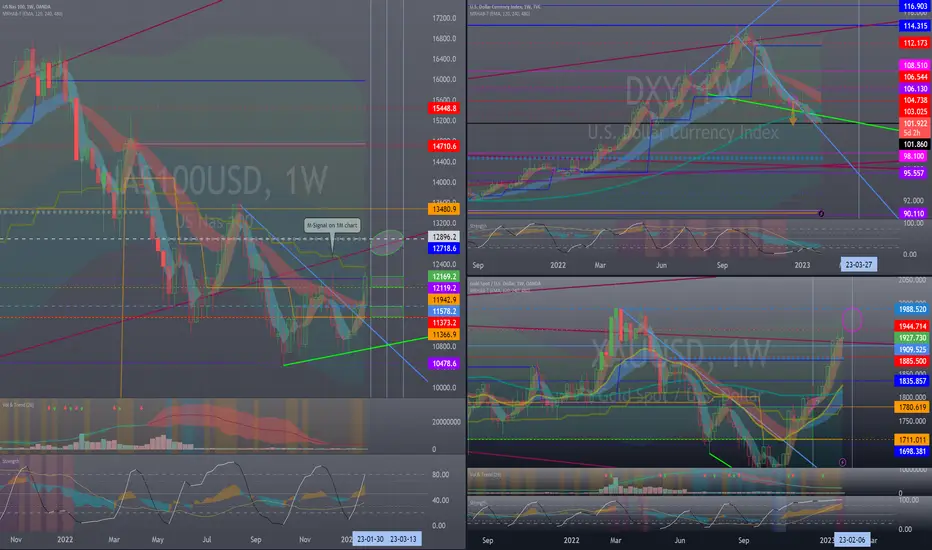
Task: Click the red 1944.714 gold price label
Action: [912, 326]
